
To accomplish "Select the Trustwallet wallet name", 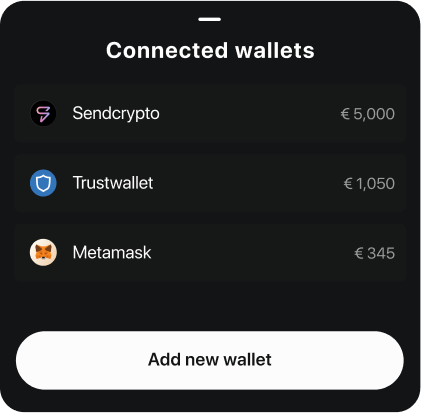I will coord(113,183).
